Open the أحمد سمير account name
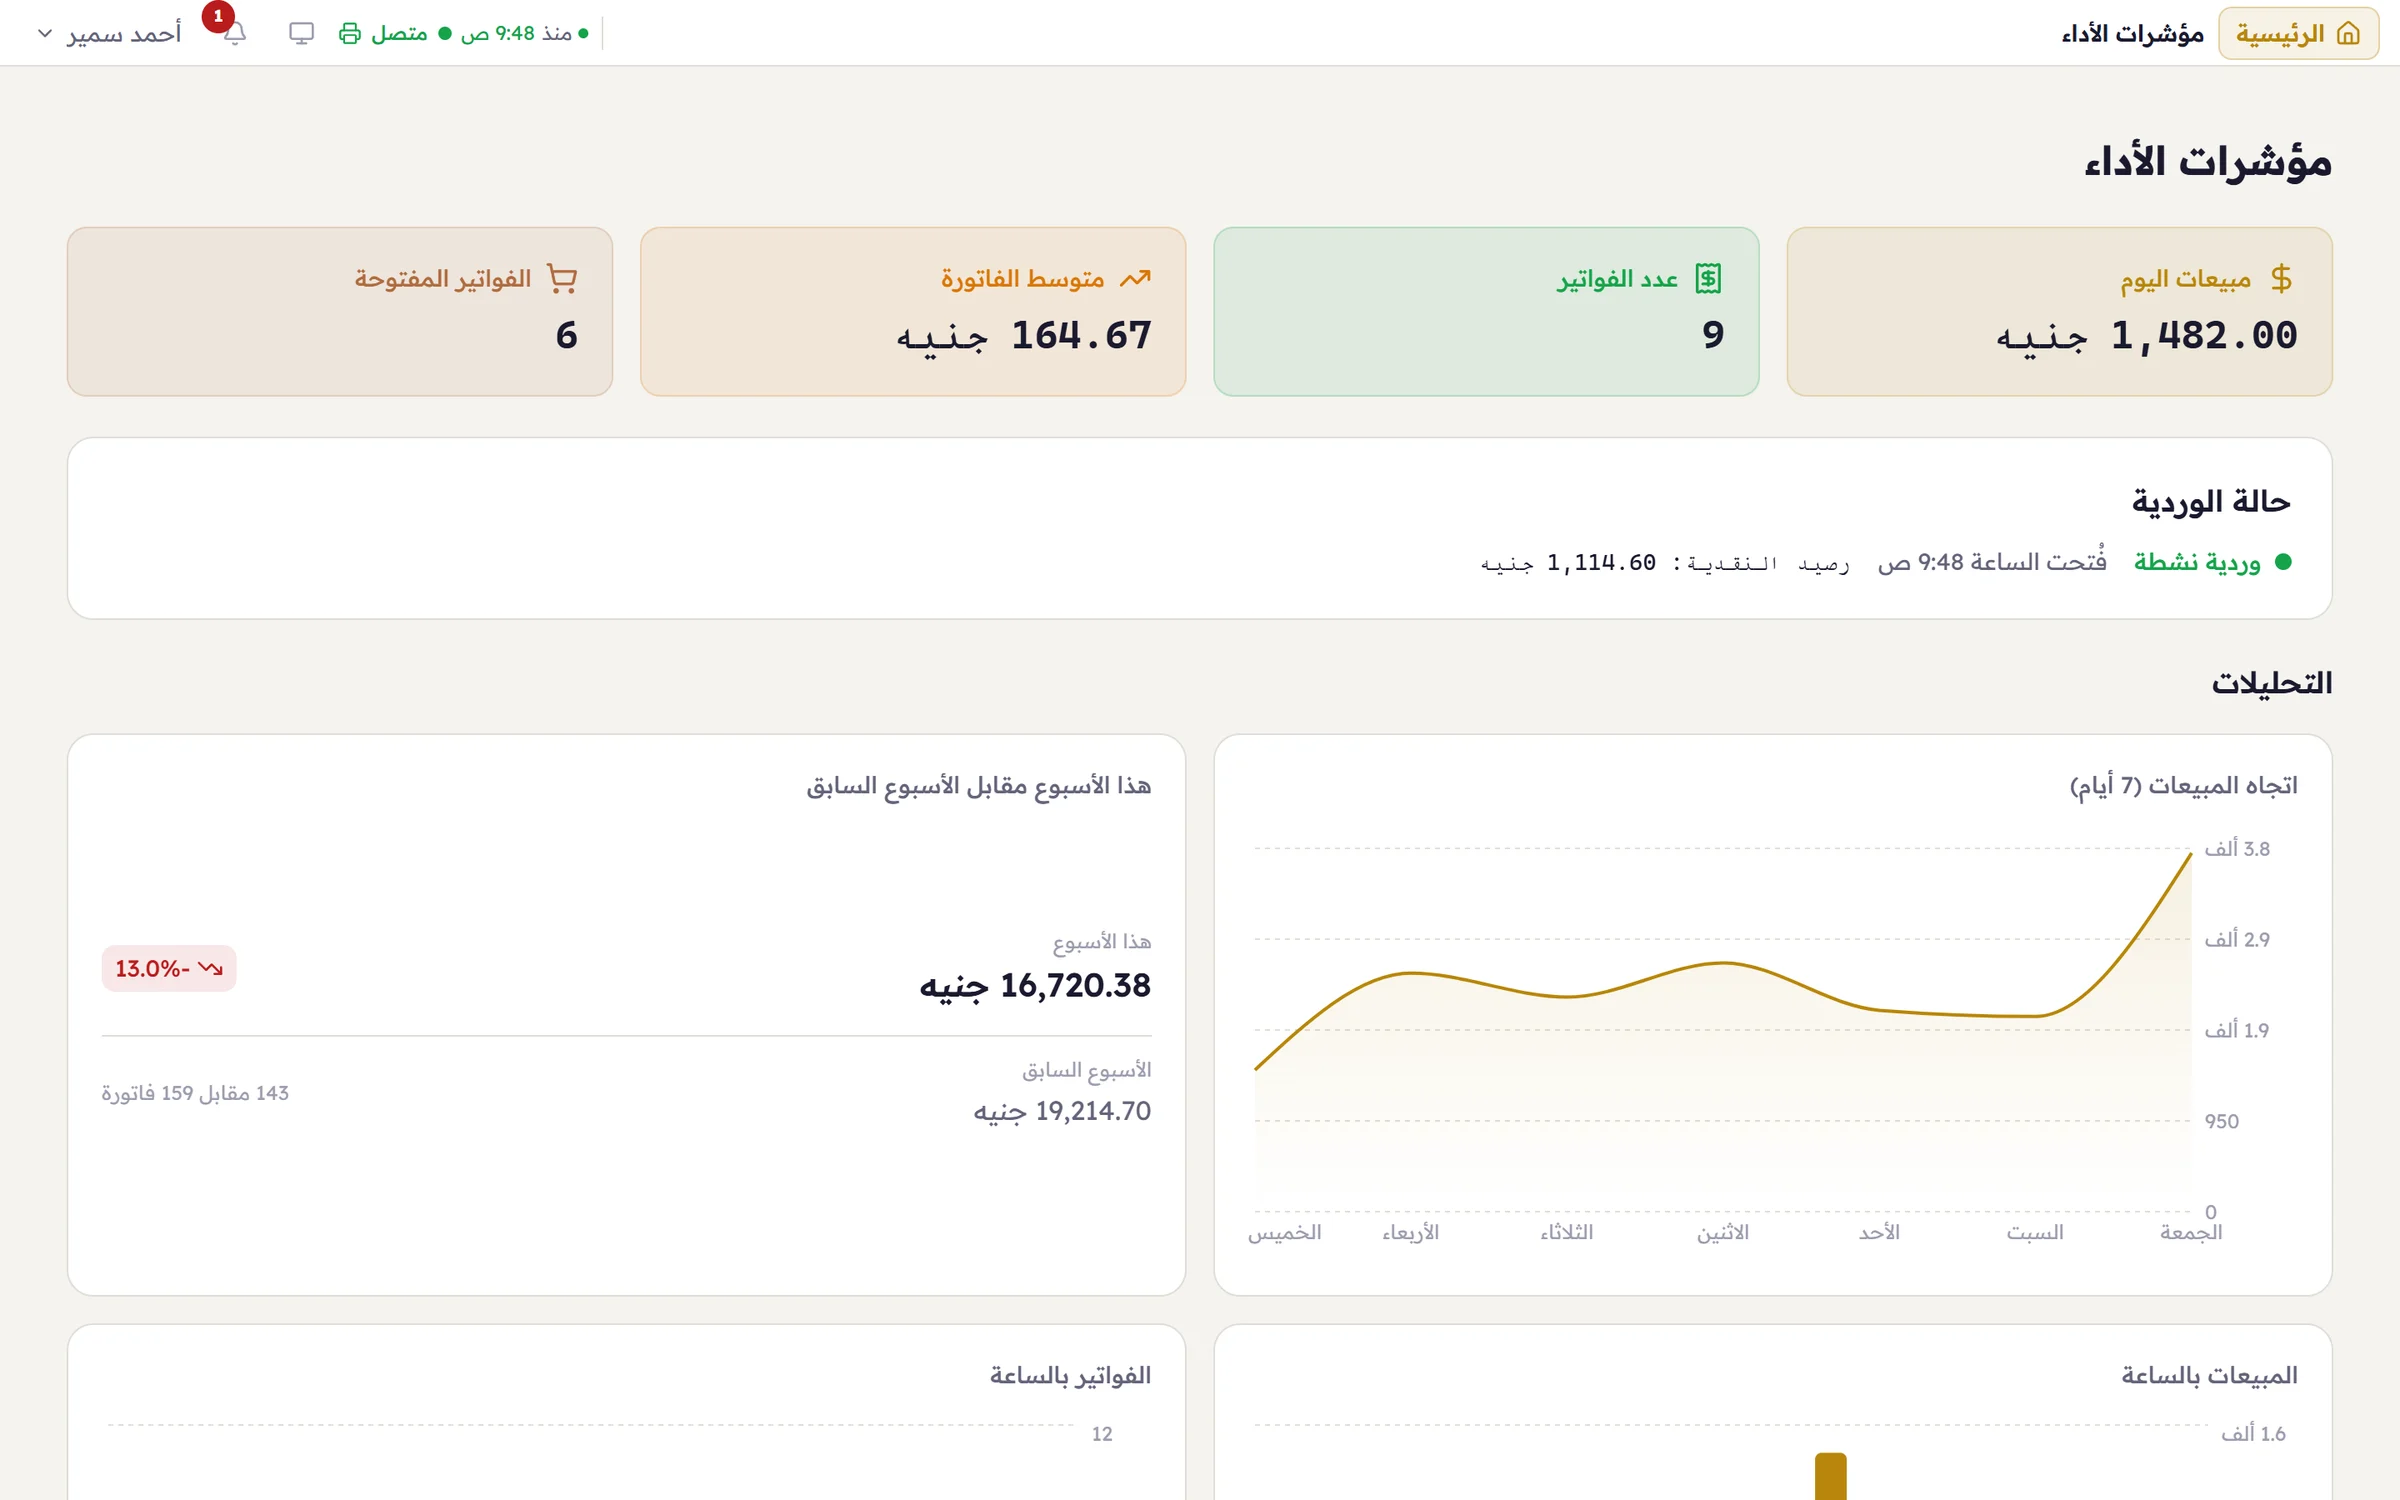The image size is (2400, 1500). coord(124,33)
